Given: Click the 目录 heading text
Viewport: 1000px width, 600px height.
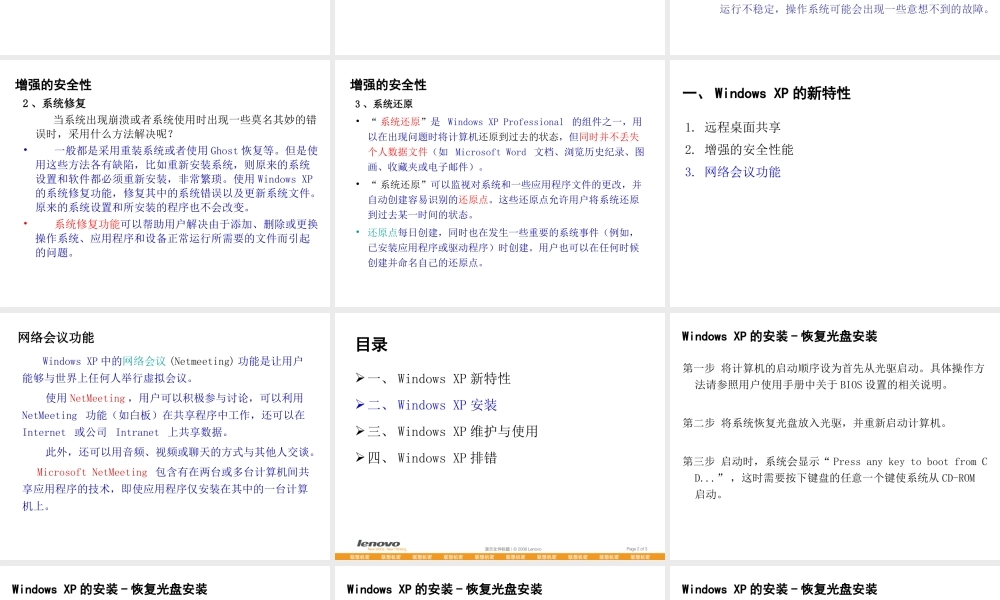Looking at the screenshot, I should coord(371,344).
